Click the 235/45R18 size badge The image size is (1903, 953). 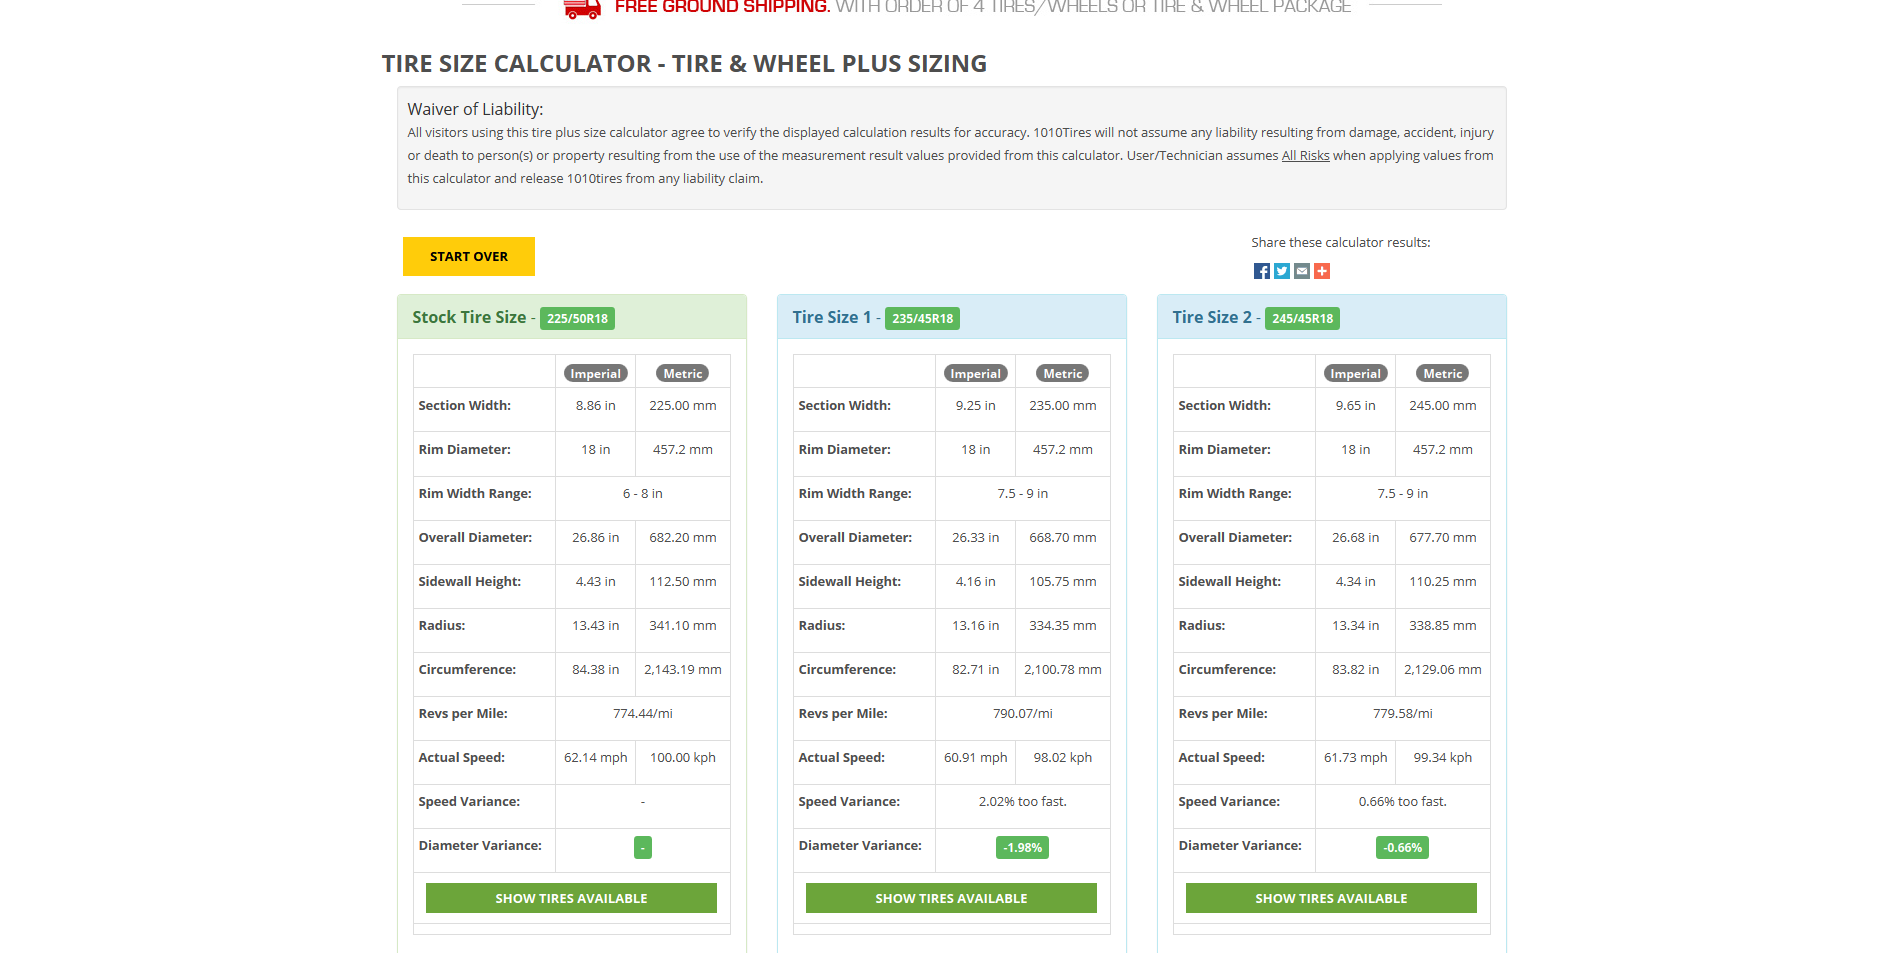click(x=922, y=319)
